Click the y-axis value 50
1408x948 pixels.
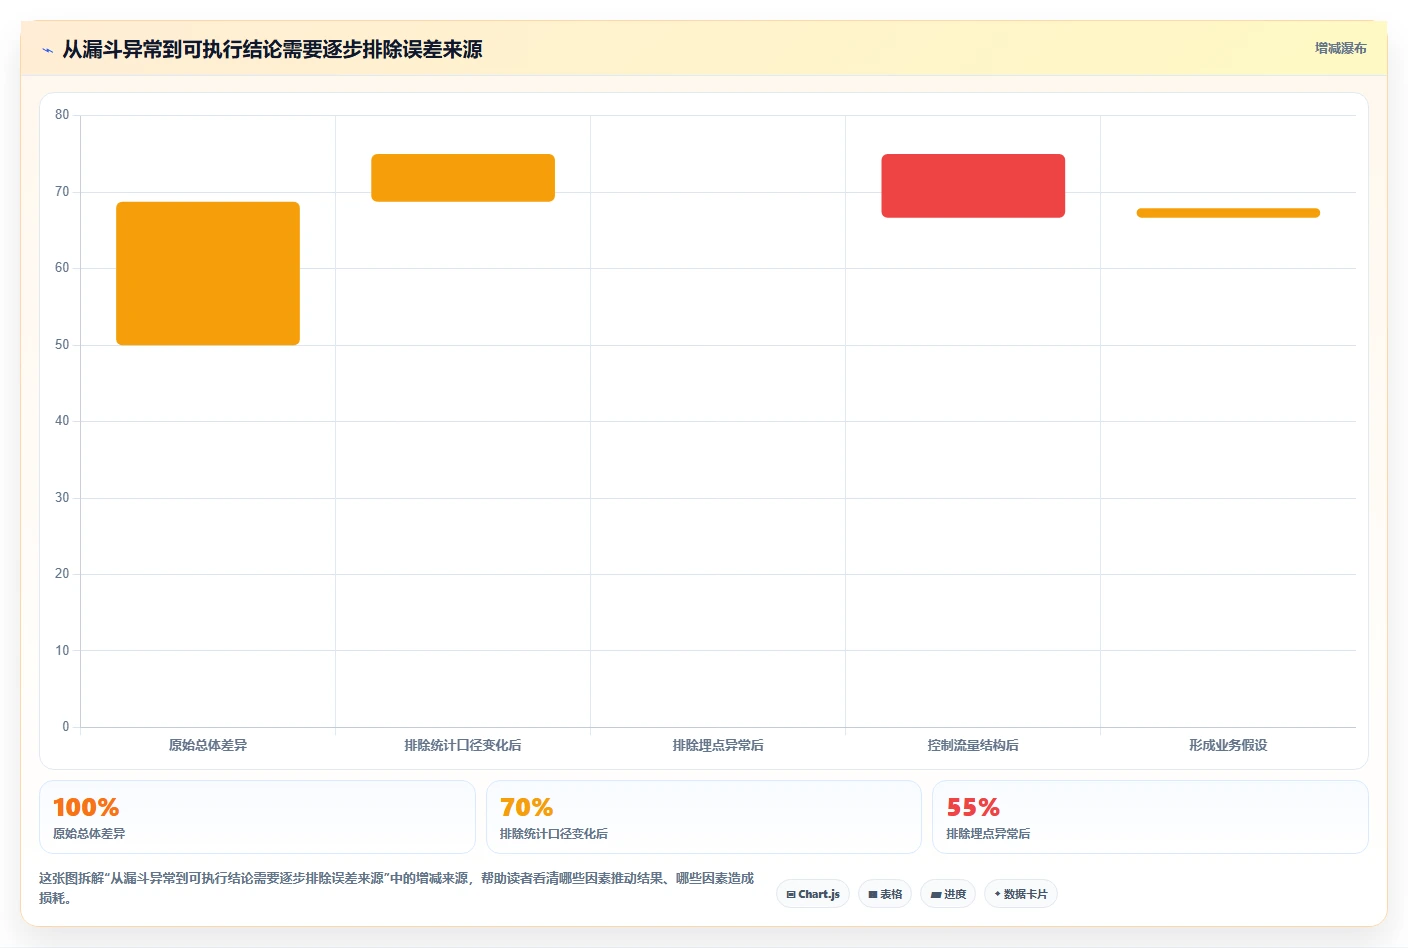[x=62, y=344]
